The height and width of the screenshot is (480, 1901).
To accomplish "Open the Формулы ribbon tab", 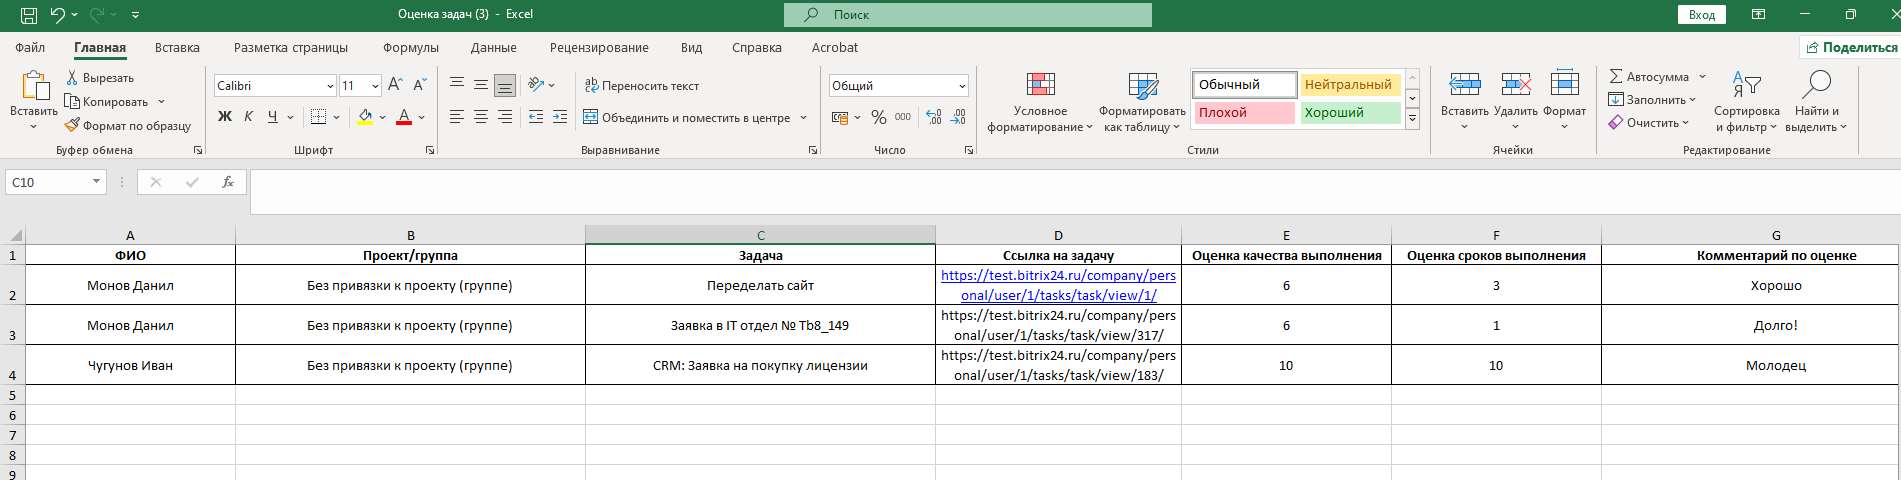I will [x=410, y=47].
